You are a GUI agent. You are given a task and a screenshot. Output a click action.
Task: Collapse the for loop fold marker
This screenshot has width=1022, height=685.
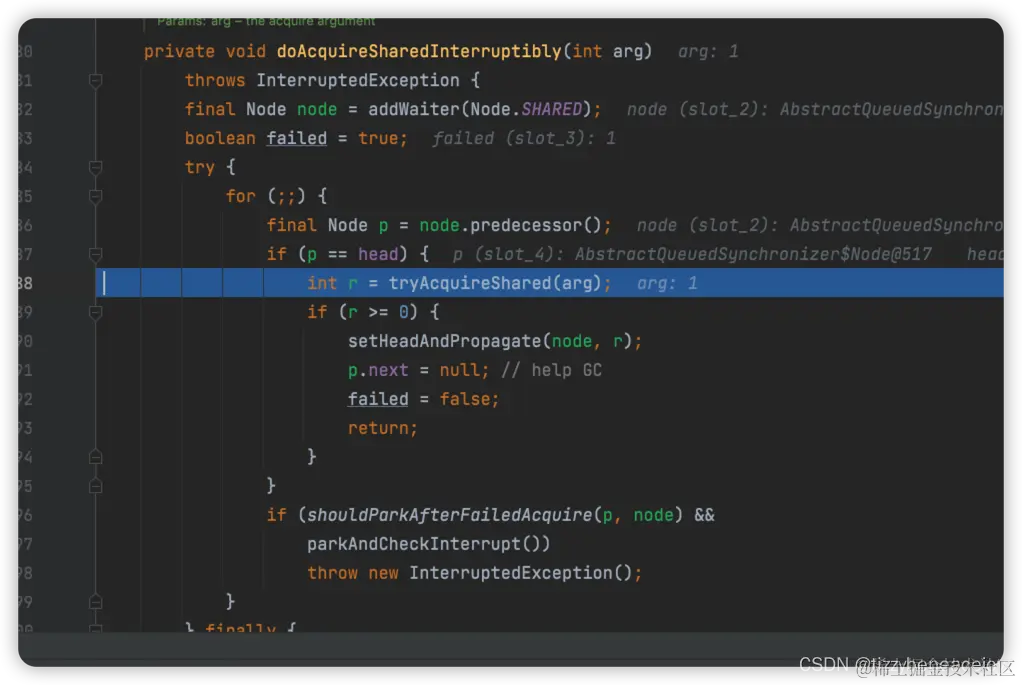point(95,196)
